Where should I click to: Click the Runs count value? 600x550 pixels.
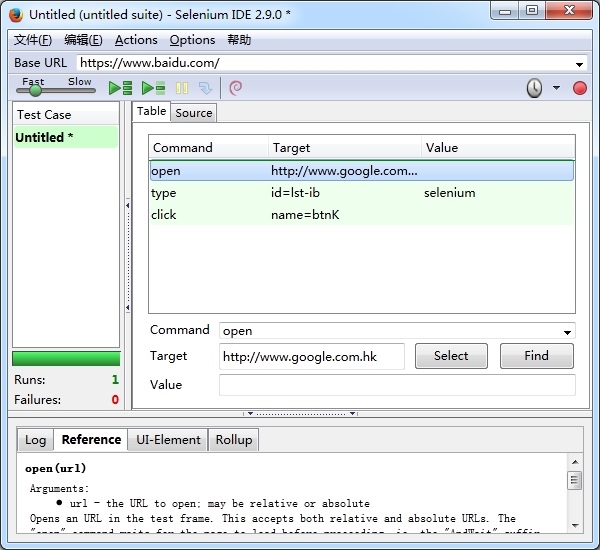tap(115, 380)
